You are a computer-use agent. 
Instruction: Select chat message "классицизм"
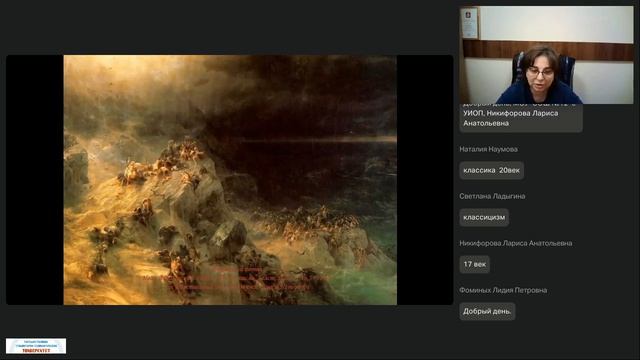pos(484,217)
